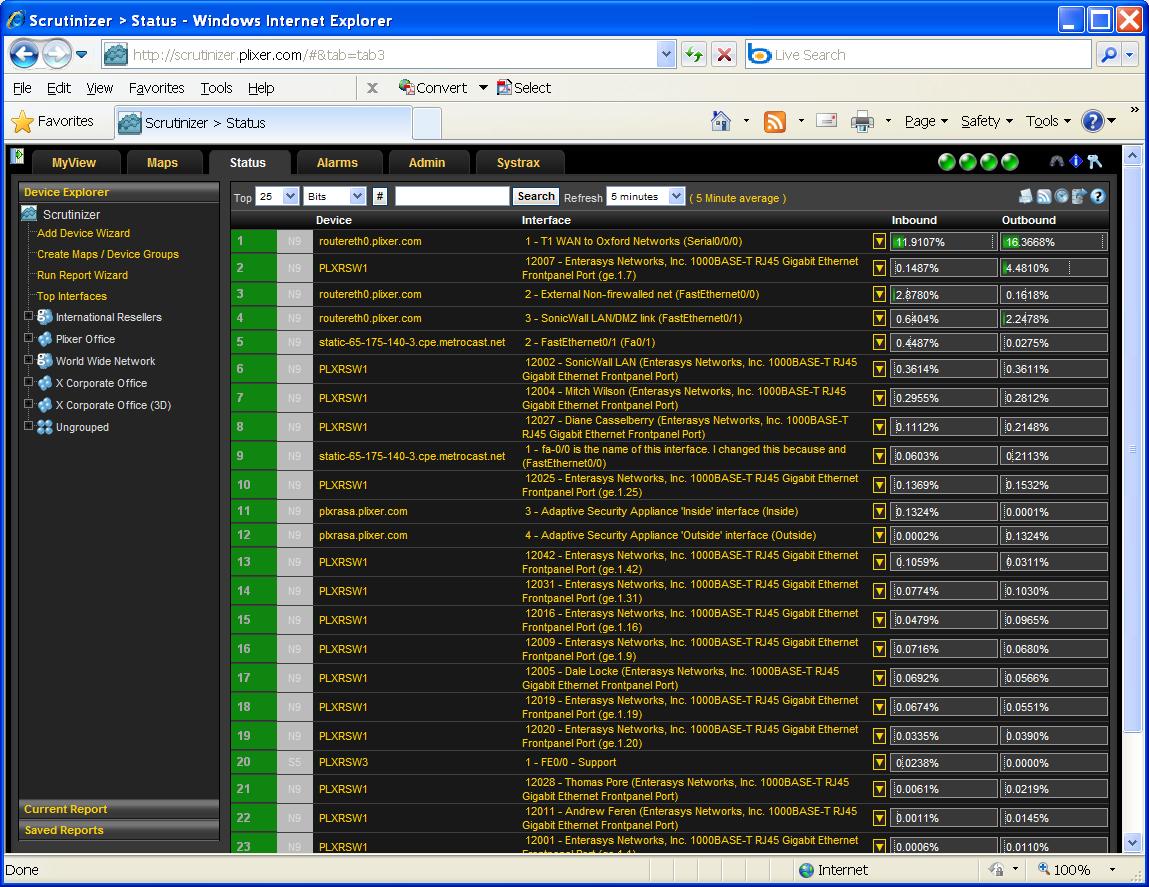Click the page vertical scrollbar down arrow
1149x887 pixels.
(x=1133, y=843)
